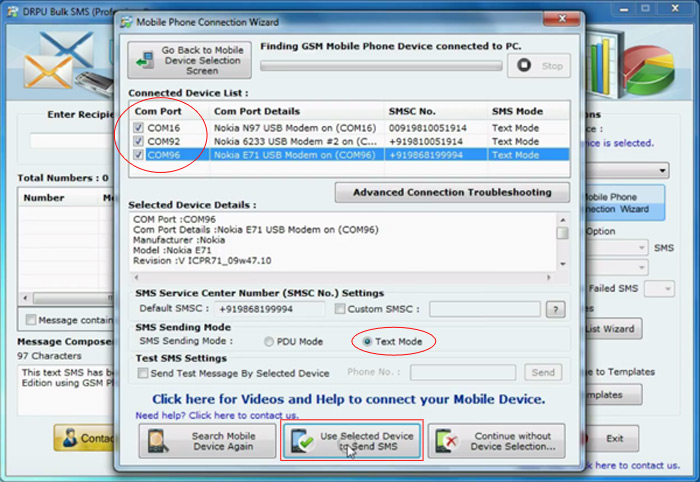Click the SMSC help question mark button

click(x=555, y=309)
